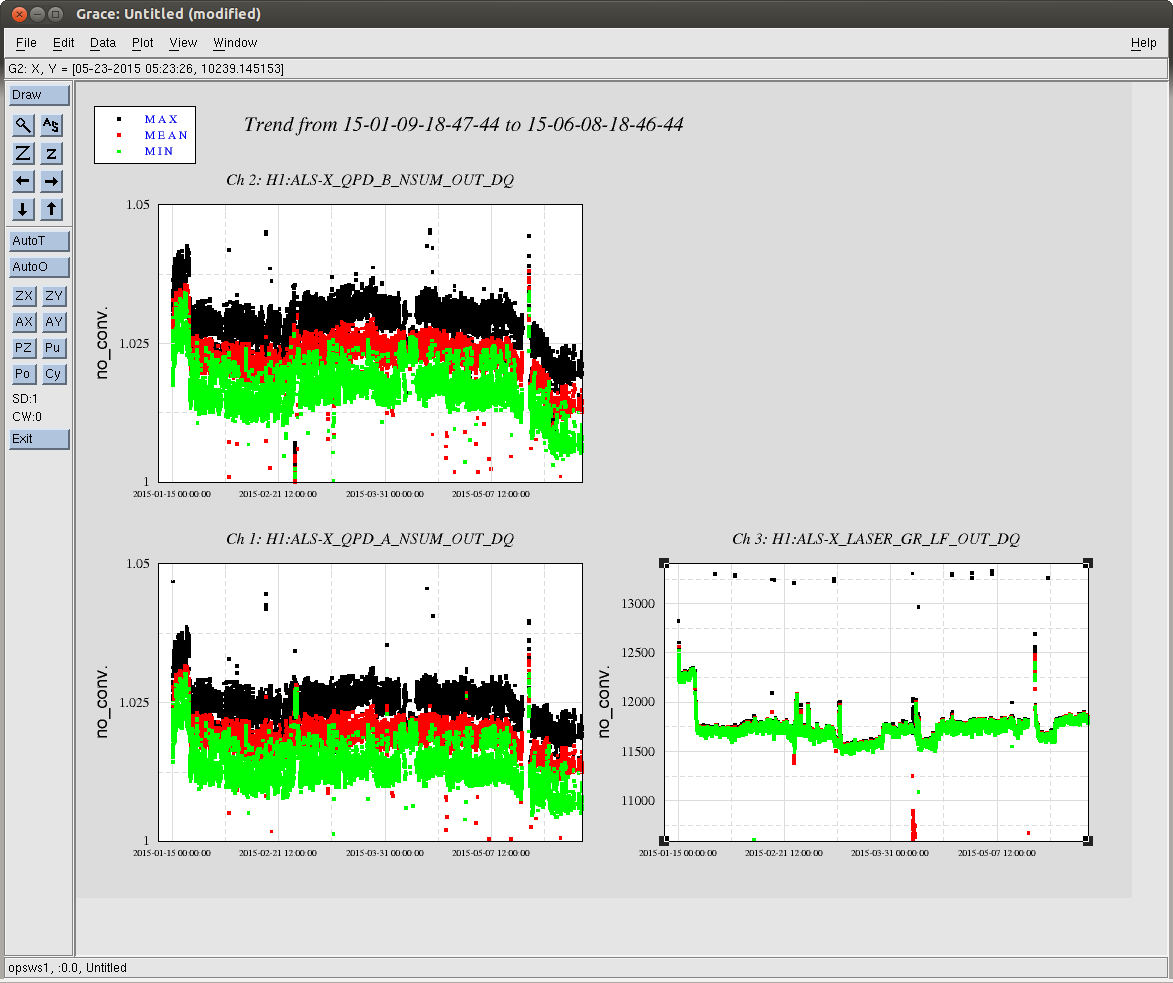1173x983 pixels.
Task: Click the AX autoscale X button
Action: (x=24, y=322)
